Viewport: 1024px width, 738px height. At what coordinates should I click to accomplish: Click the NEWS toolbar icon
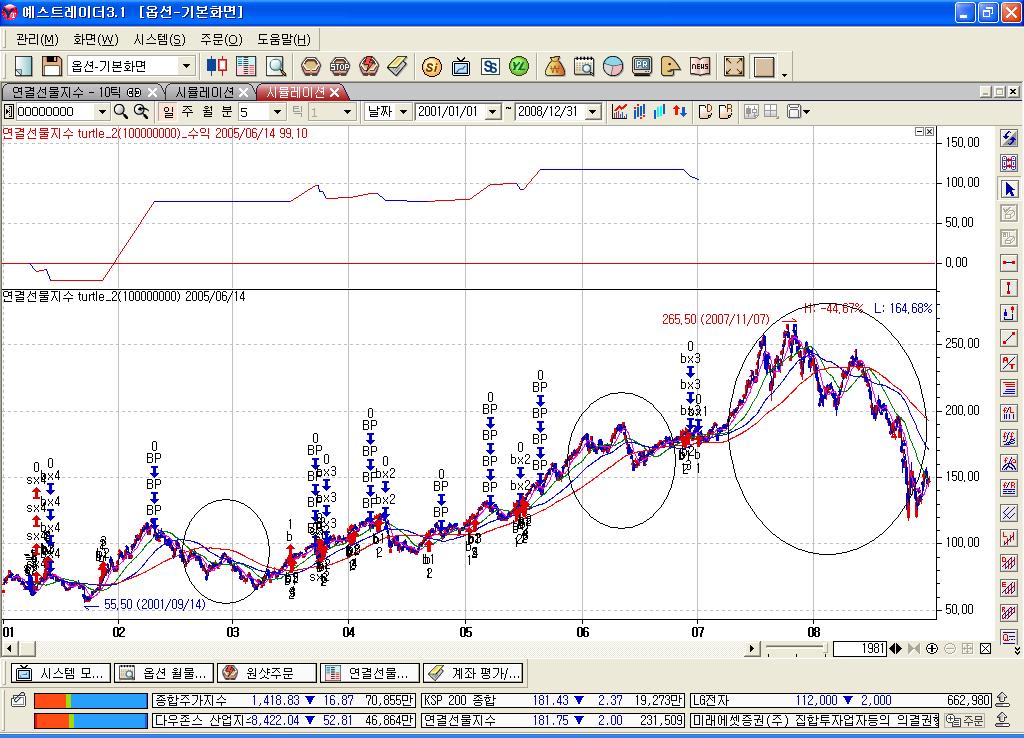(699, 66)
